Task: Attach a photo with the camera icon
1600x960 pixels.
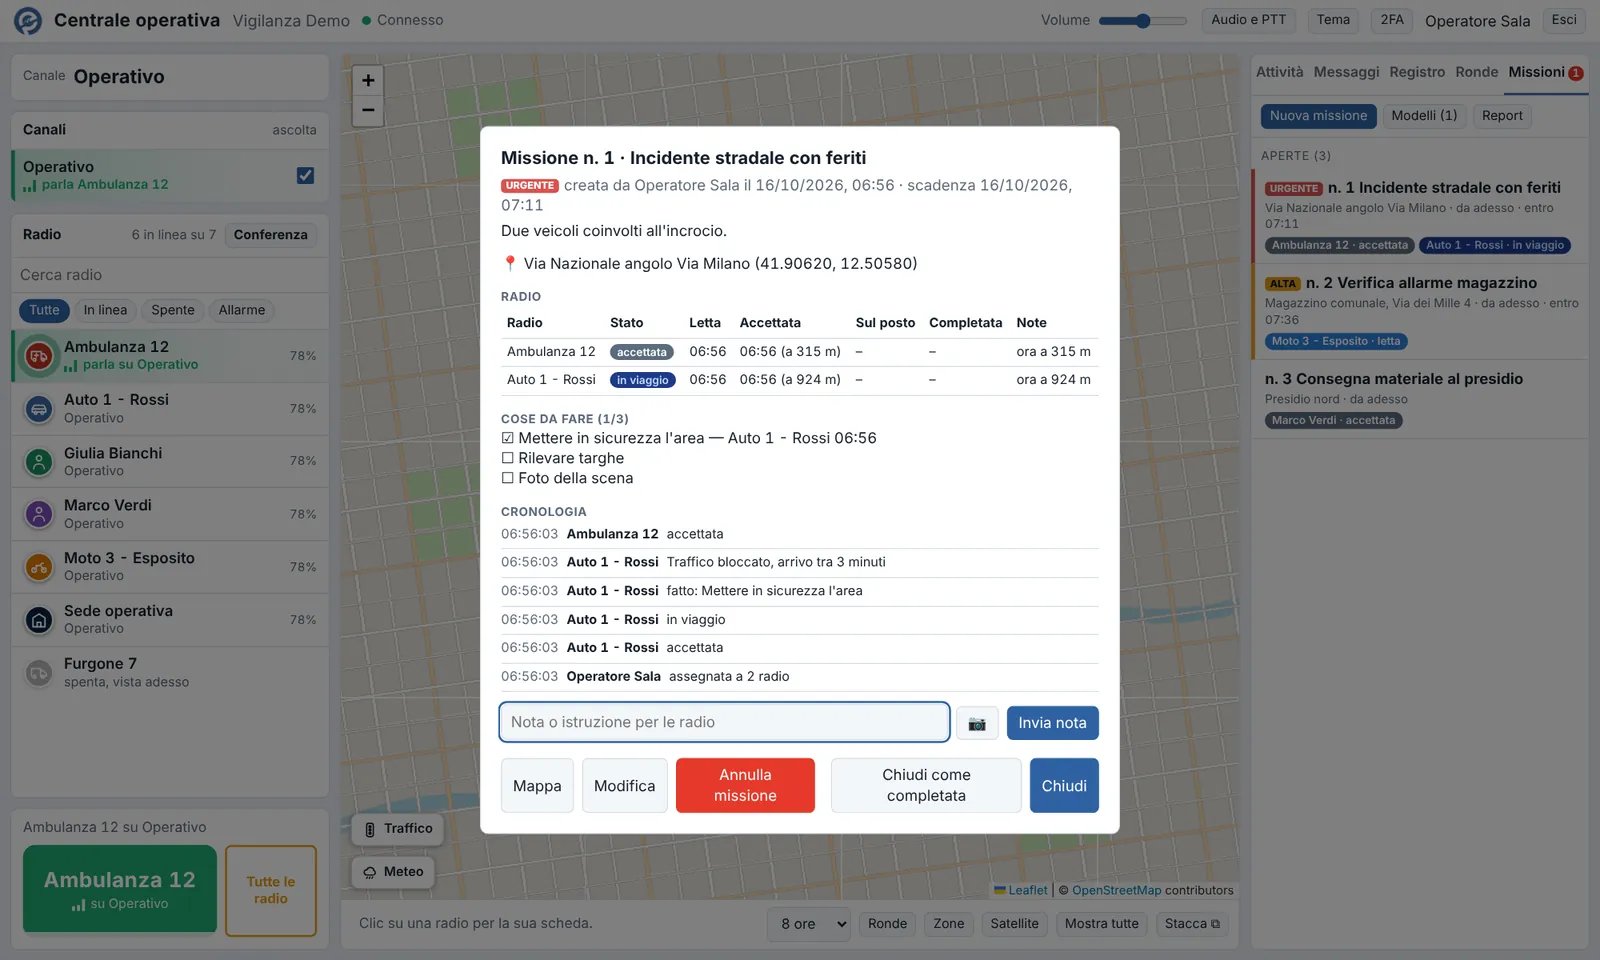Action: pos(977,723)
